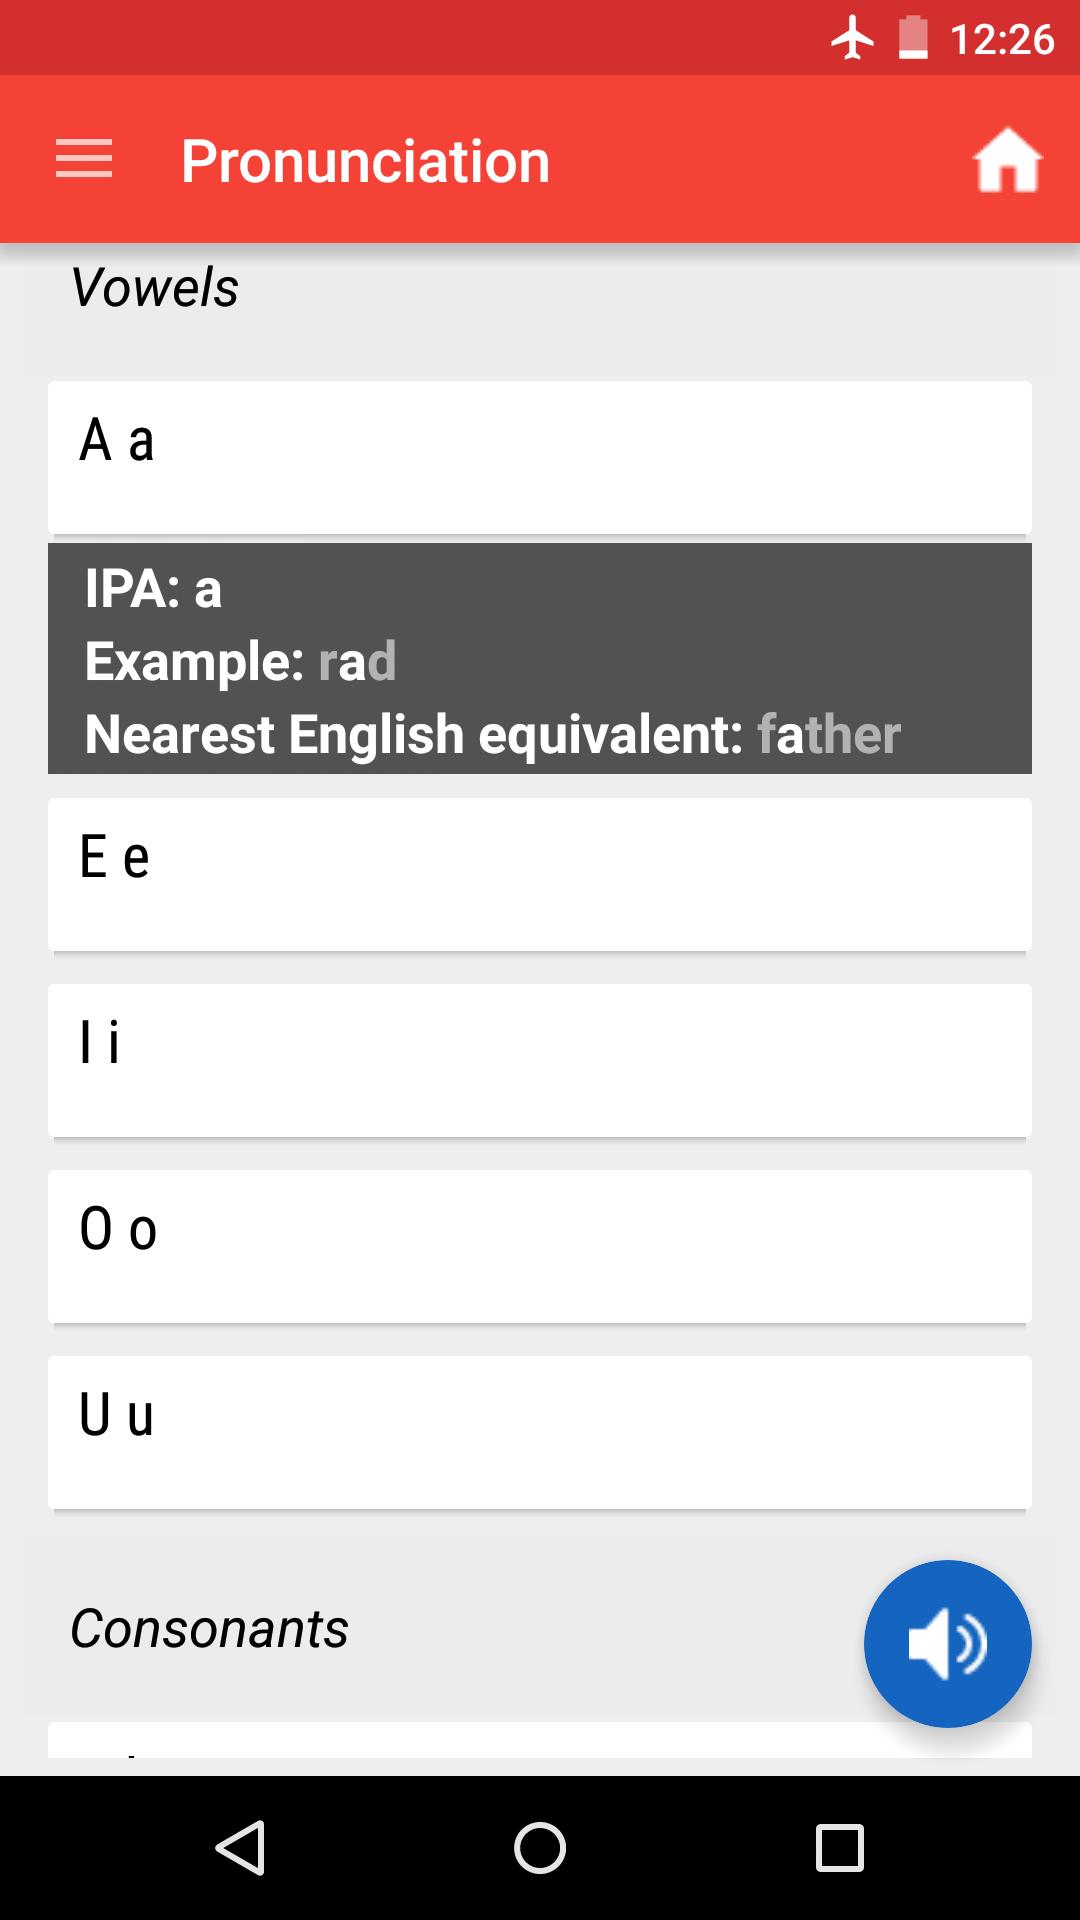Tap the 'IPA: a' pronunciation detail text
Viewport: 1080px width, 1920px height.
tap(152, 589)
